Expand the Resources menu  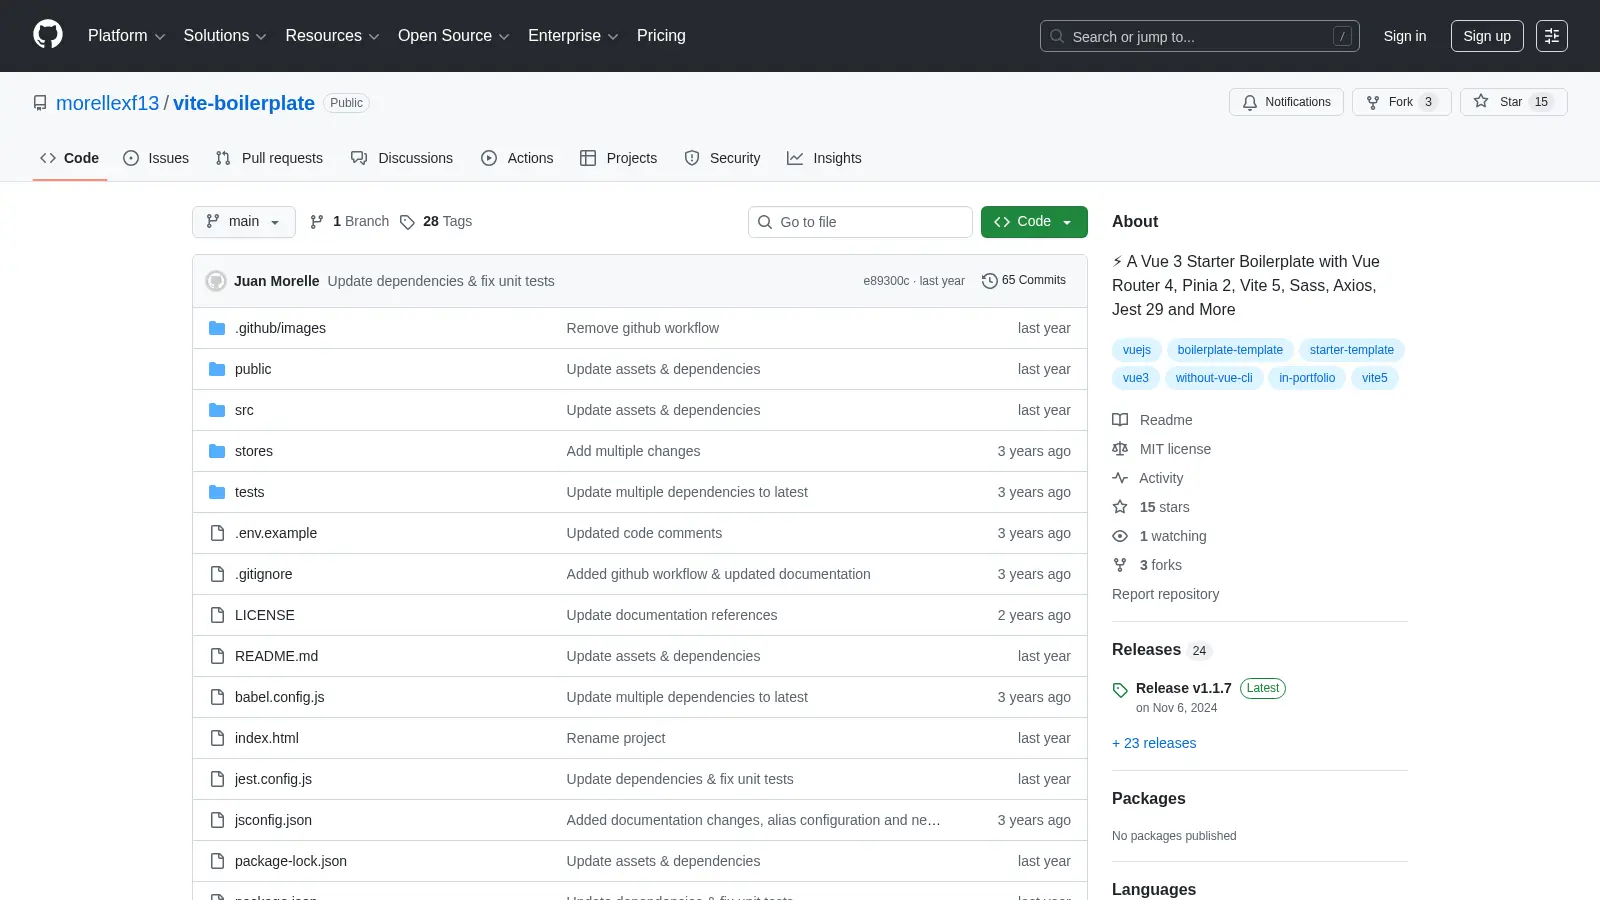click(x=332, y=36)
